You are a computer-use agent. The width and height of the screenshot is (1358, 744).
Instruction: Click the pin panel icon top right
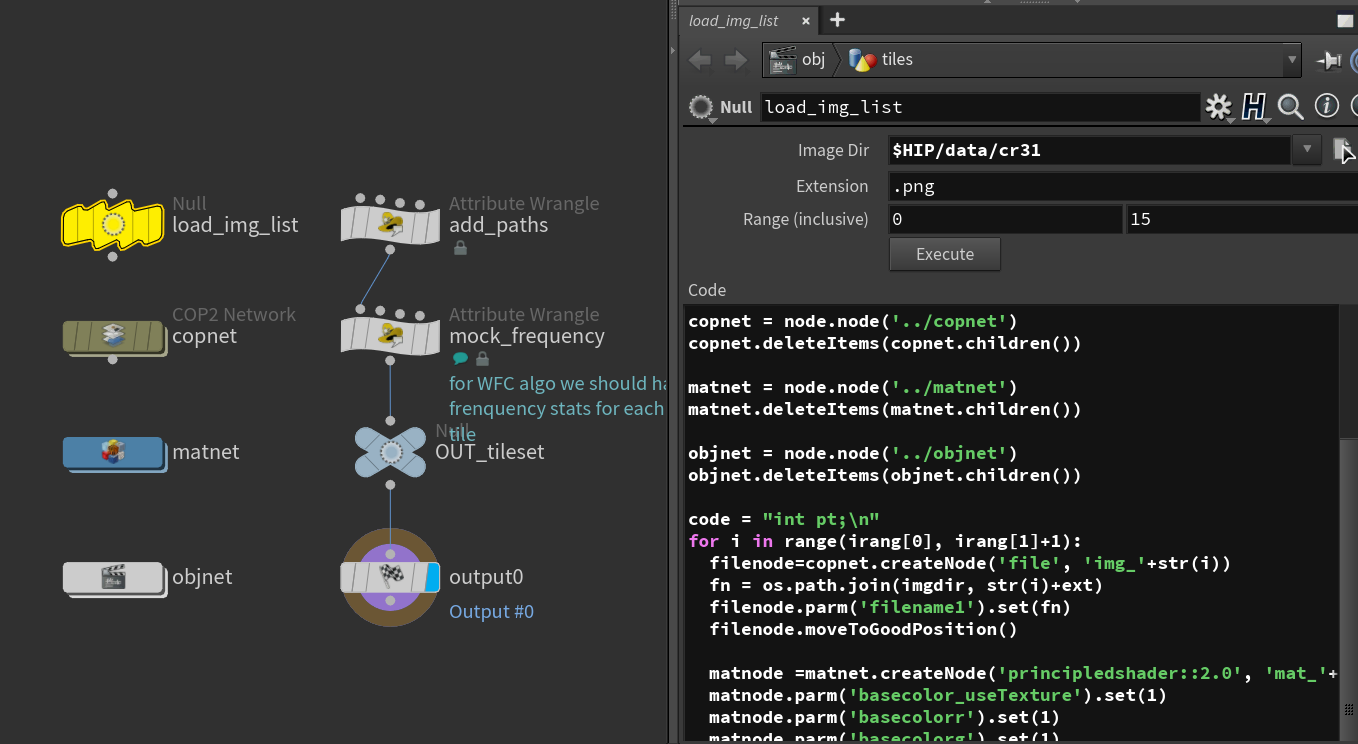tap(1328, 60)
